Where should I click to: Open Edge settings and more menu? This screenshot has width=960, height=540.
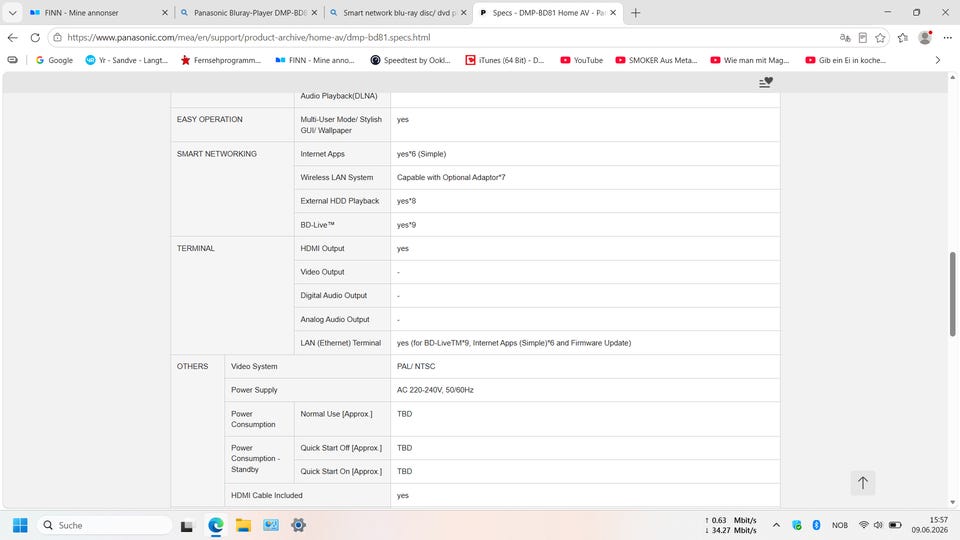pos(947,37)
